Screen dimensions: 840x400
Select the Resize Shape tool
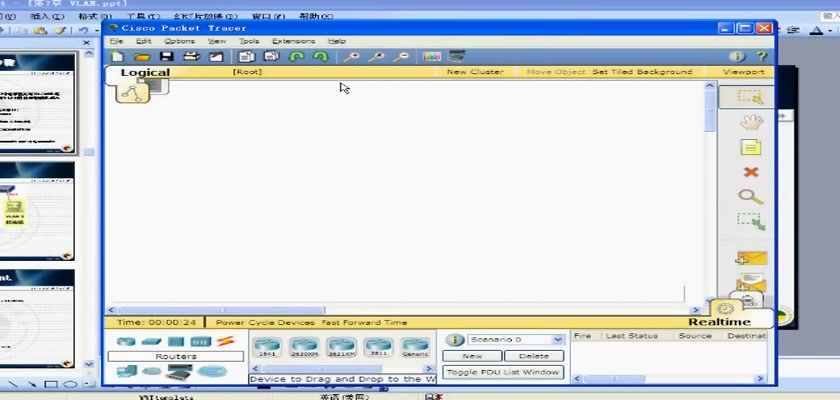coord(751,222)
